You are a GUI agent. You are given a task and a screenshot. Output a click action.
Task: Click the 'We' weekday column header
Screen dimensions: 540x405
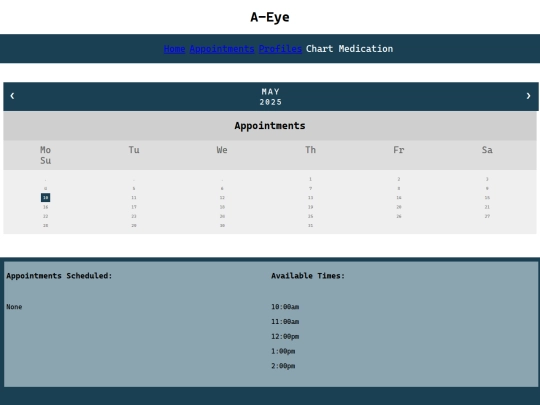222,150
